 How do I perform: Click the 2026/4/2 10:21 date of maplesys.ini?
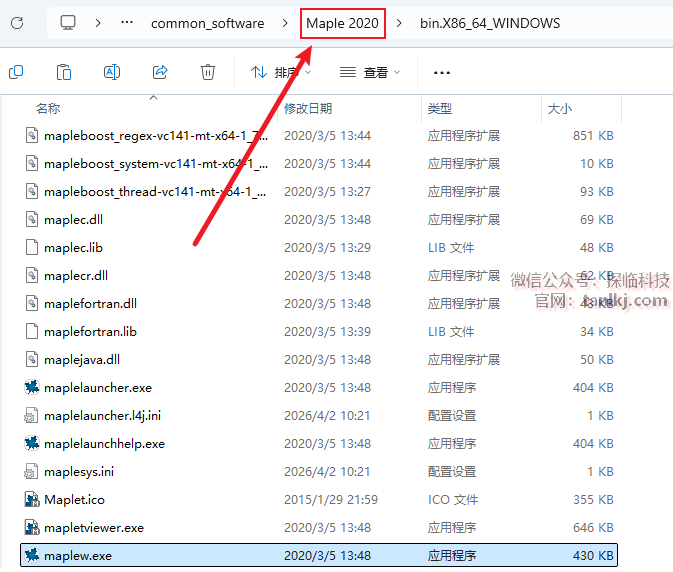pyautogui.click(x=327, y=472)
